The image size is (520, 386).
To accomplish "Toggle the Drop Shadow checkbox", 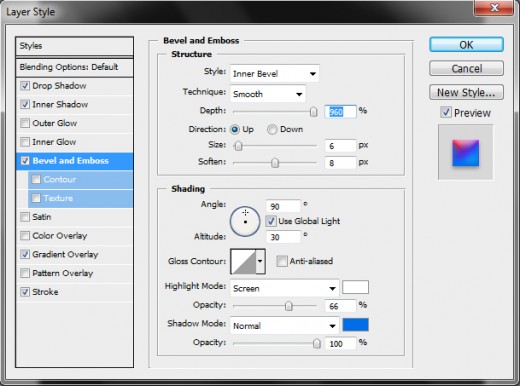I will (x=25, y=86).
